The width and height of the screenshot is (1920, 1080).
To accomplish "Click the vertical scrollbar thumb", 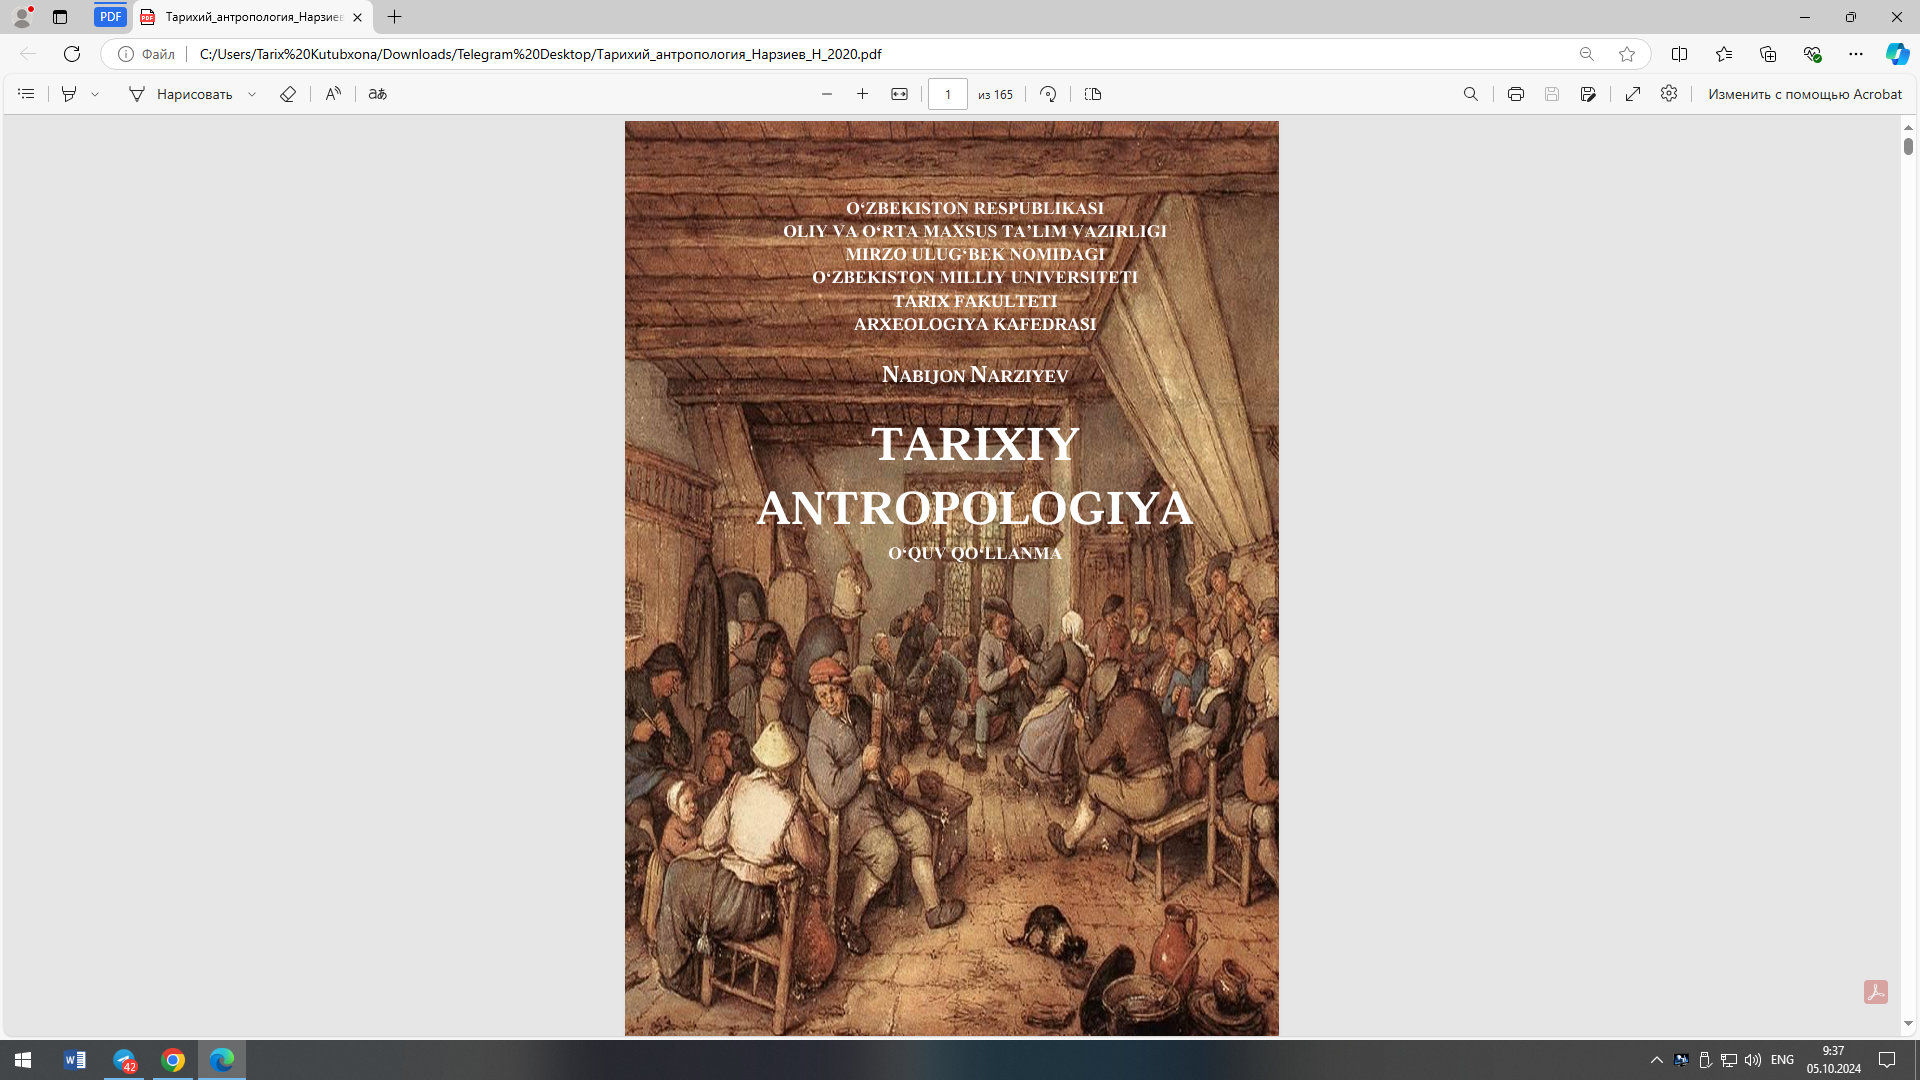I will click(1908, 146).
